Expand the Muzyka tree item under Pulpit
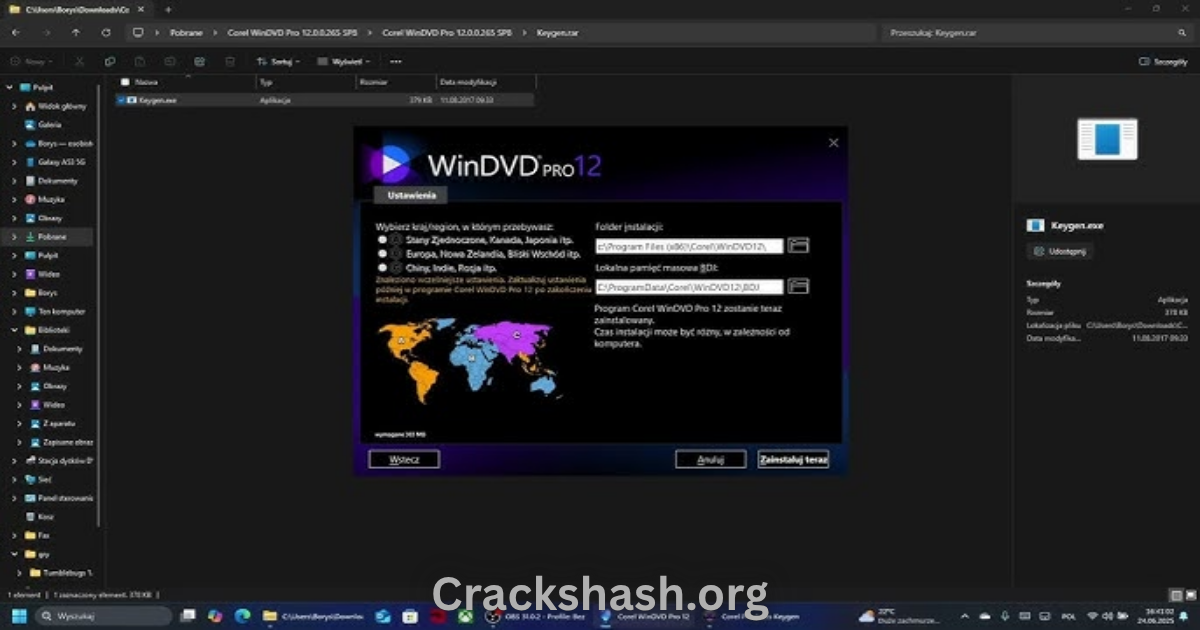1200x630 pixels. tap(14, 199)
